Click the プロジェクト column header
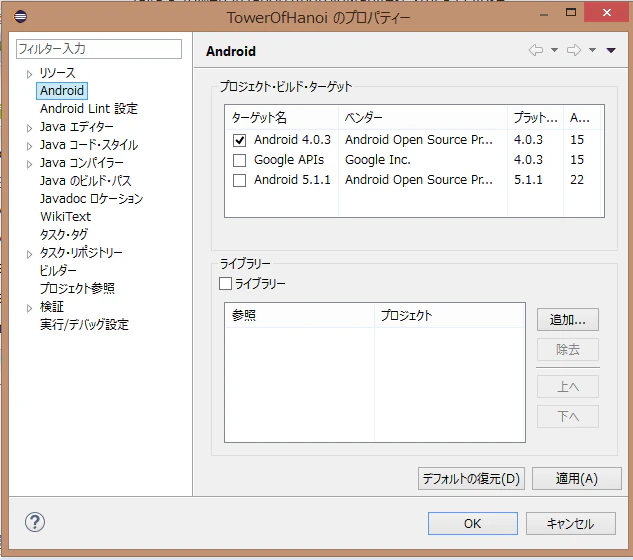The image size is (633, 560). pyautogui.click(x=450, y=315)
